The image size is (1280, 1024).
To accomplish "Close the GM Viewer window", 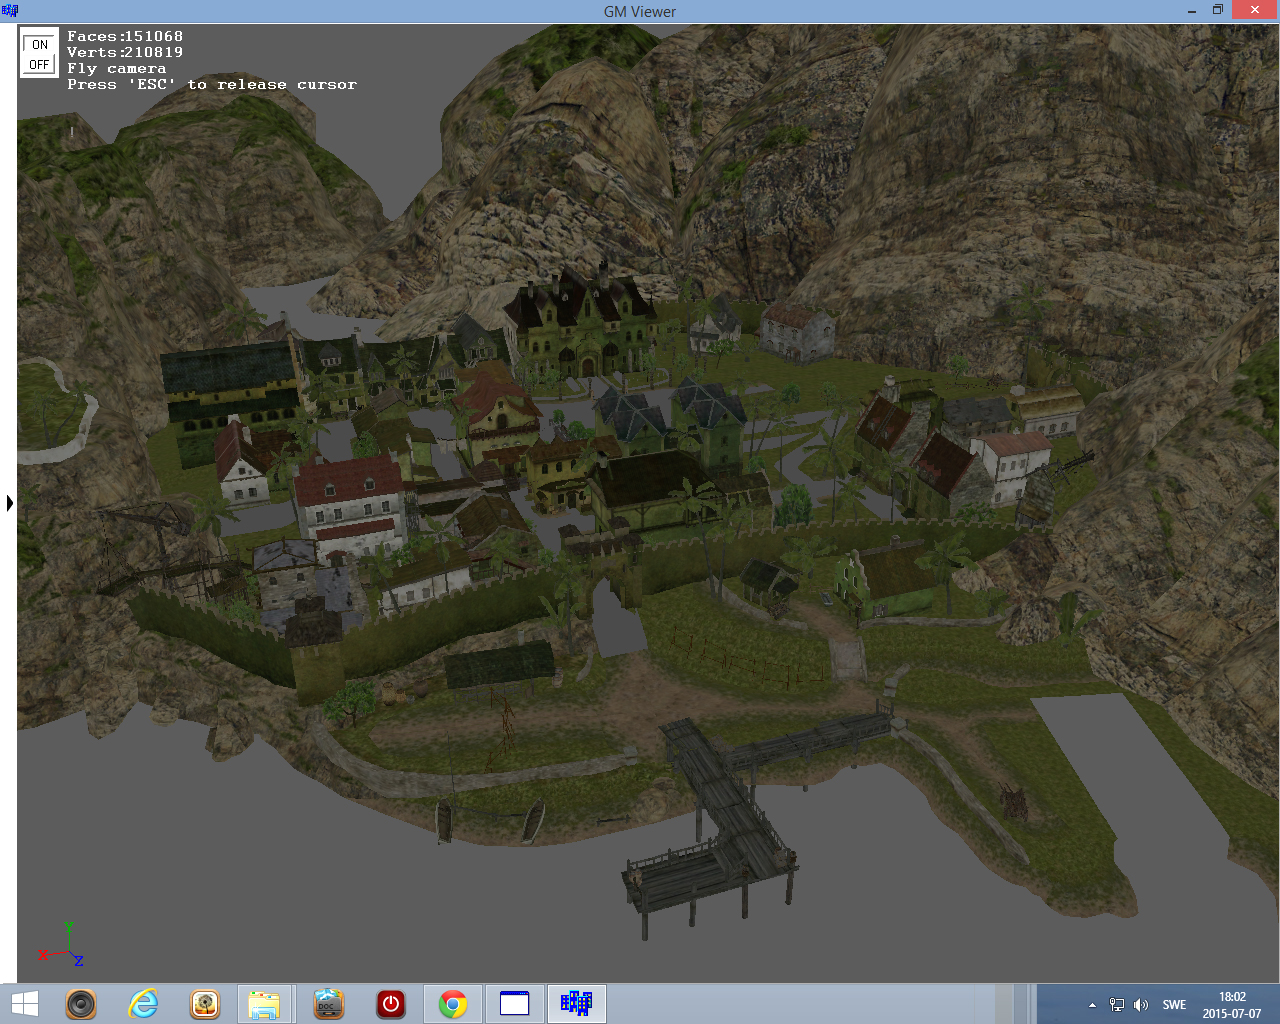I will tap(1255, 10).
